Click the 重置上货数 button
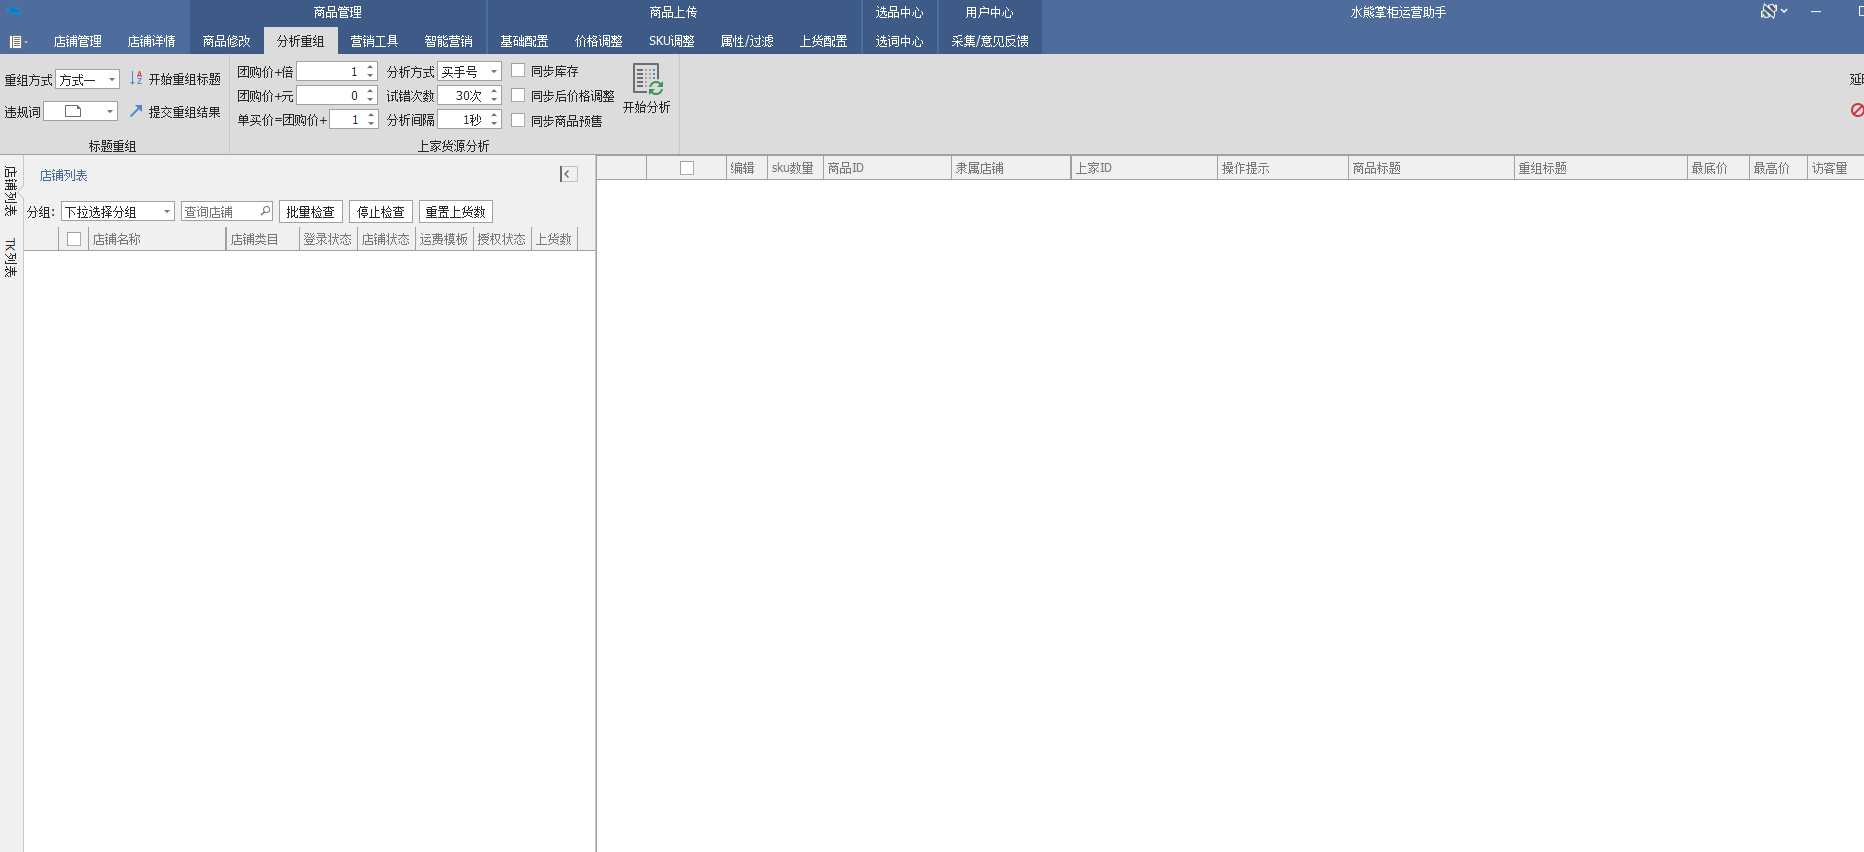 [455, 212]
